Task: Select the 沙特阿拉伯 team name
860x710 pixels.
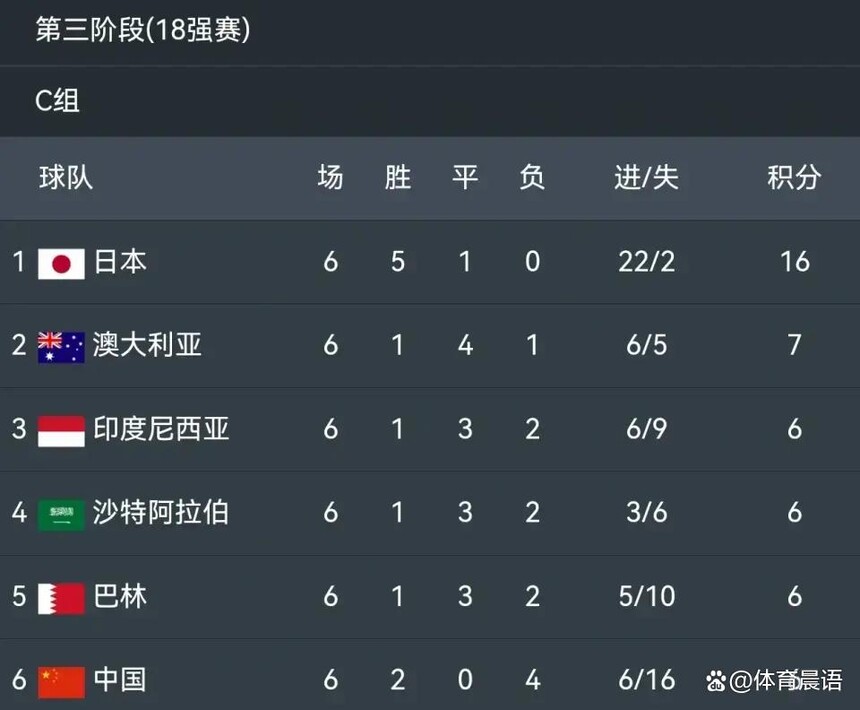Action: point(161,512)
